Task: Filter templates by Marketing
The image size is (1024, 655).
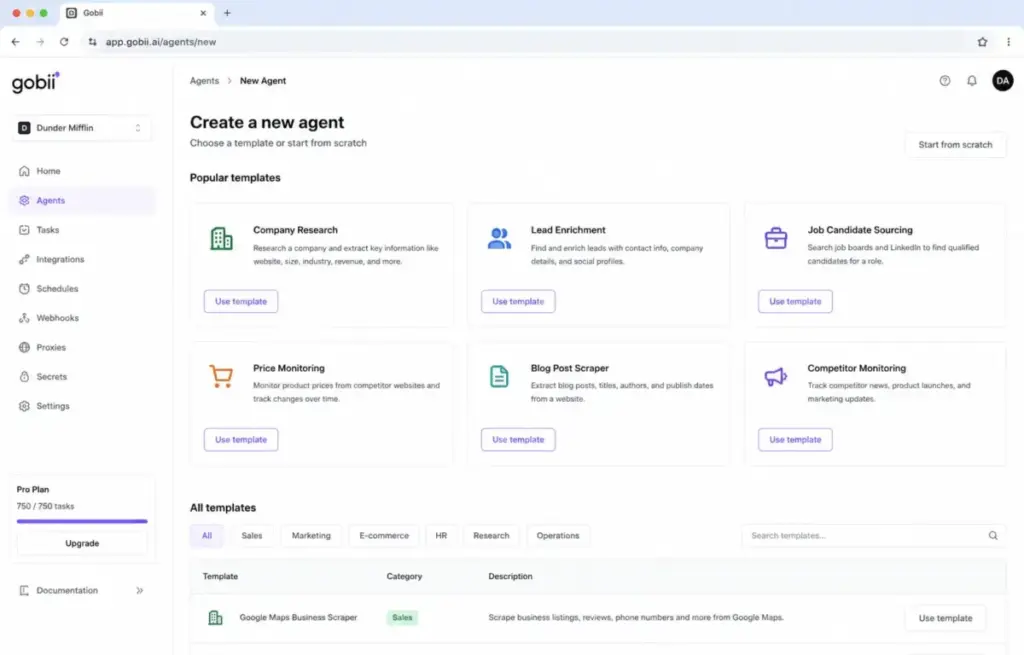Action: point(311,535)
